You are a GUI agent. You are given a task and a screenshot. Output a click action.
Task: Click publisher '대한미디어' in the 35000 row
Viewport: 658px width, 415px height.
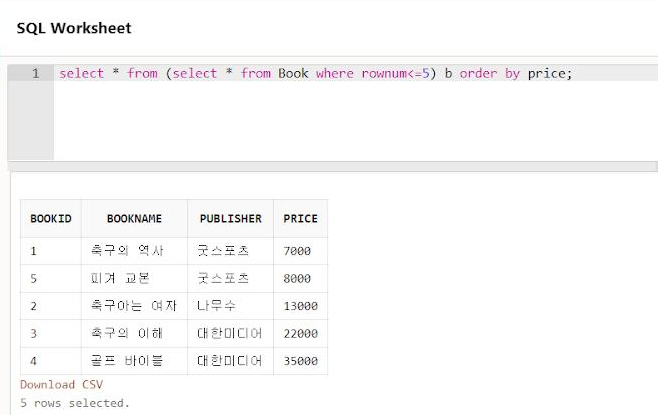click(x=230, y=360)
